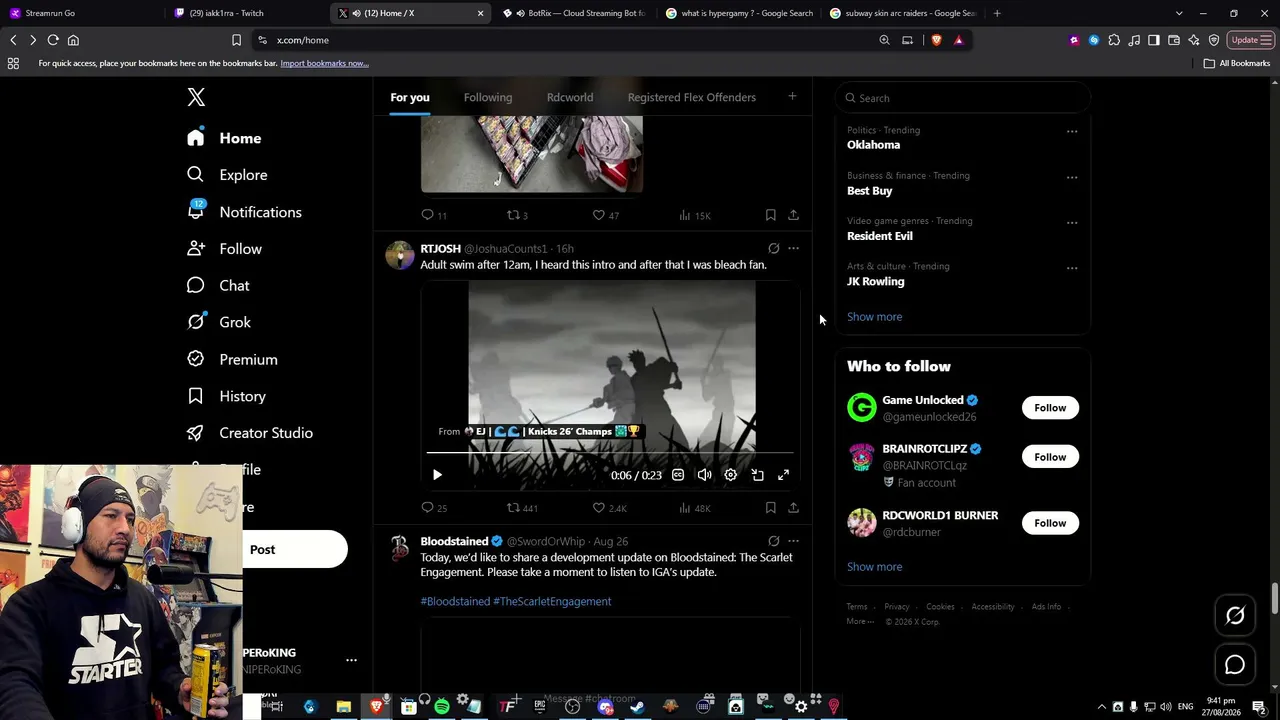Switch to the Rdcworld timeline tab
This screenshot has height=720, width=1280.
coord(570,97)
